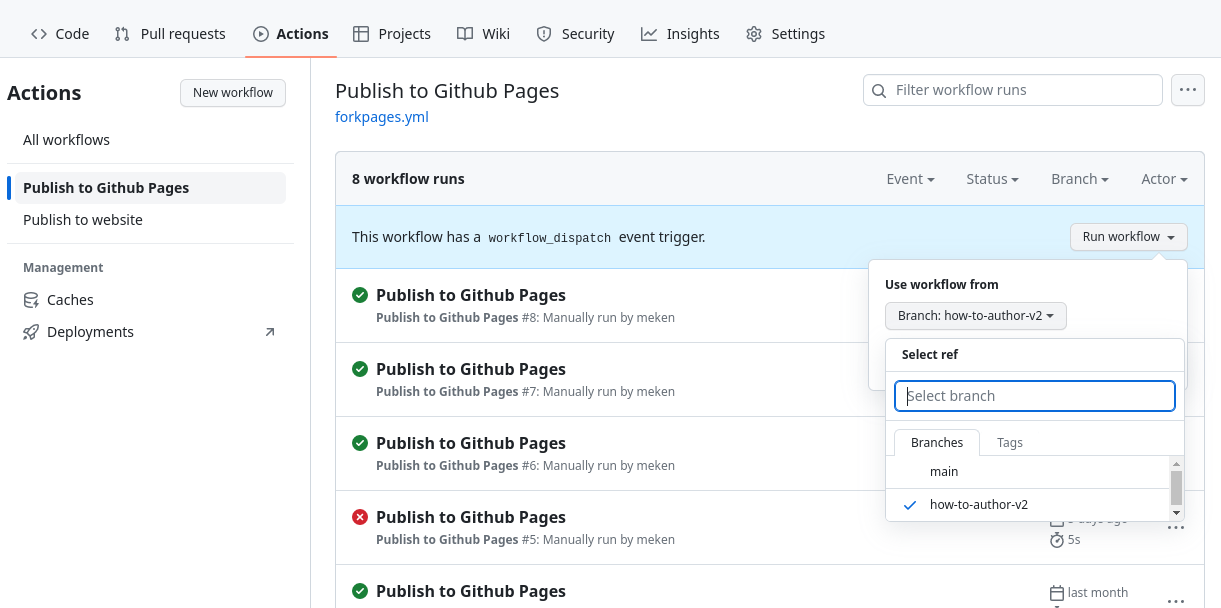Click the Caches database icon in sidebar

31,300
